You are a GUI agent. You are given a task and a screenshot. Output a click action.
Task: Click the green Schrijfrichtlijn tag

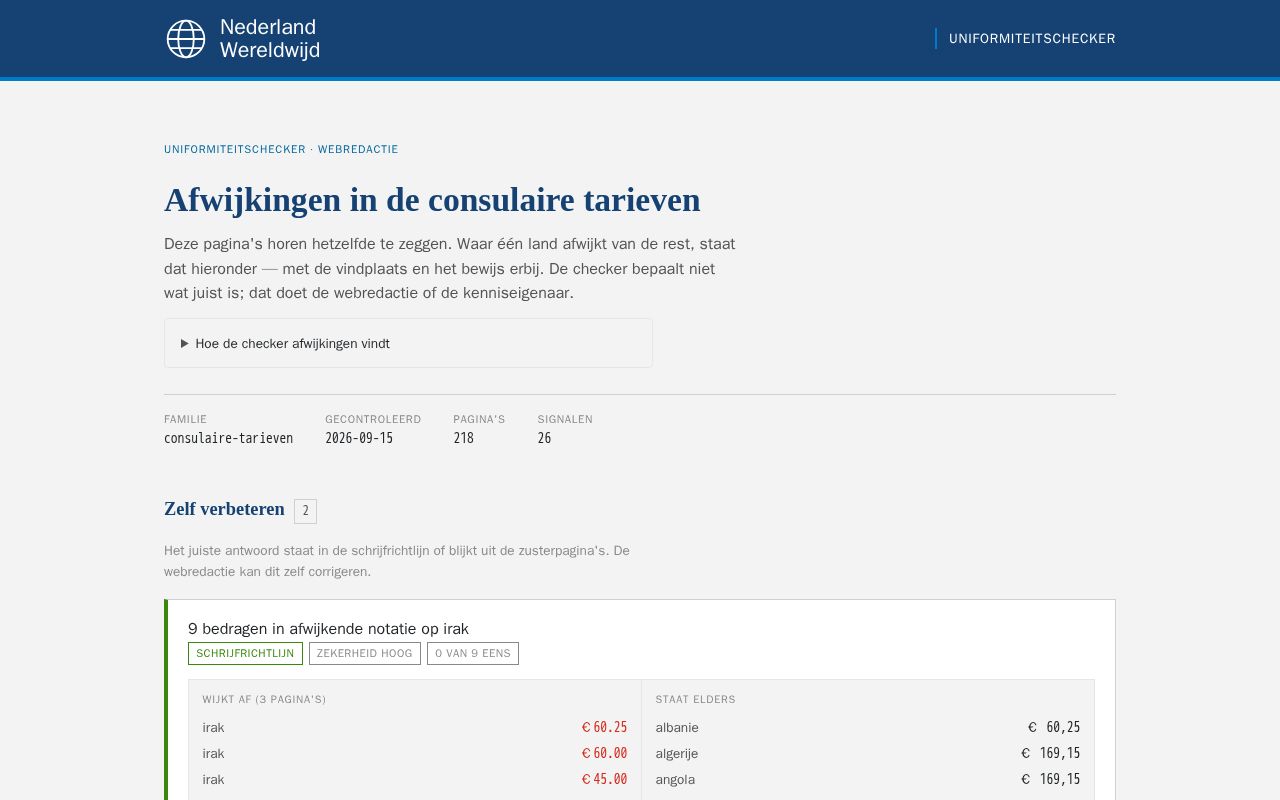coord(245,653)
